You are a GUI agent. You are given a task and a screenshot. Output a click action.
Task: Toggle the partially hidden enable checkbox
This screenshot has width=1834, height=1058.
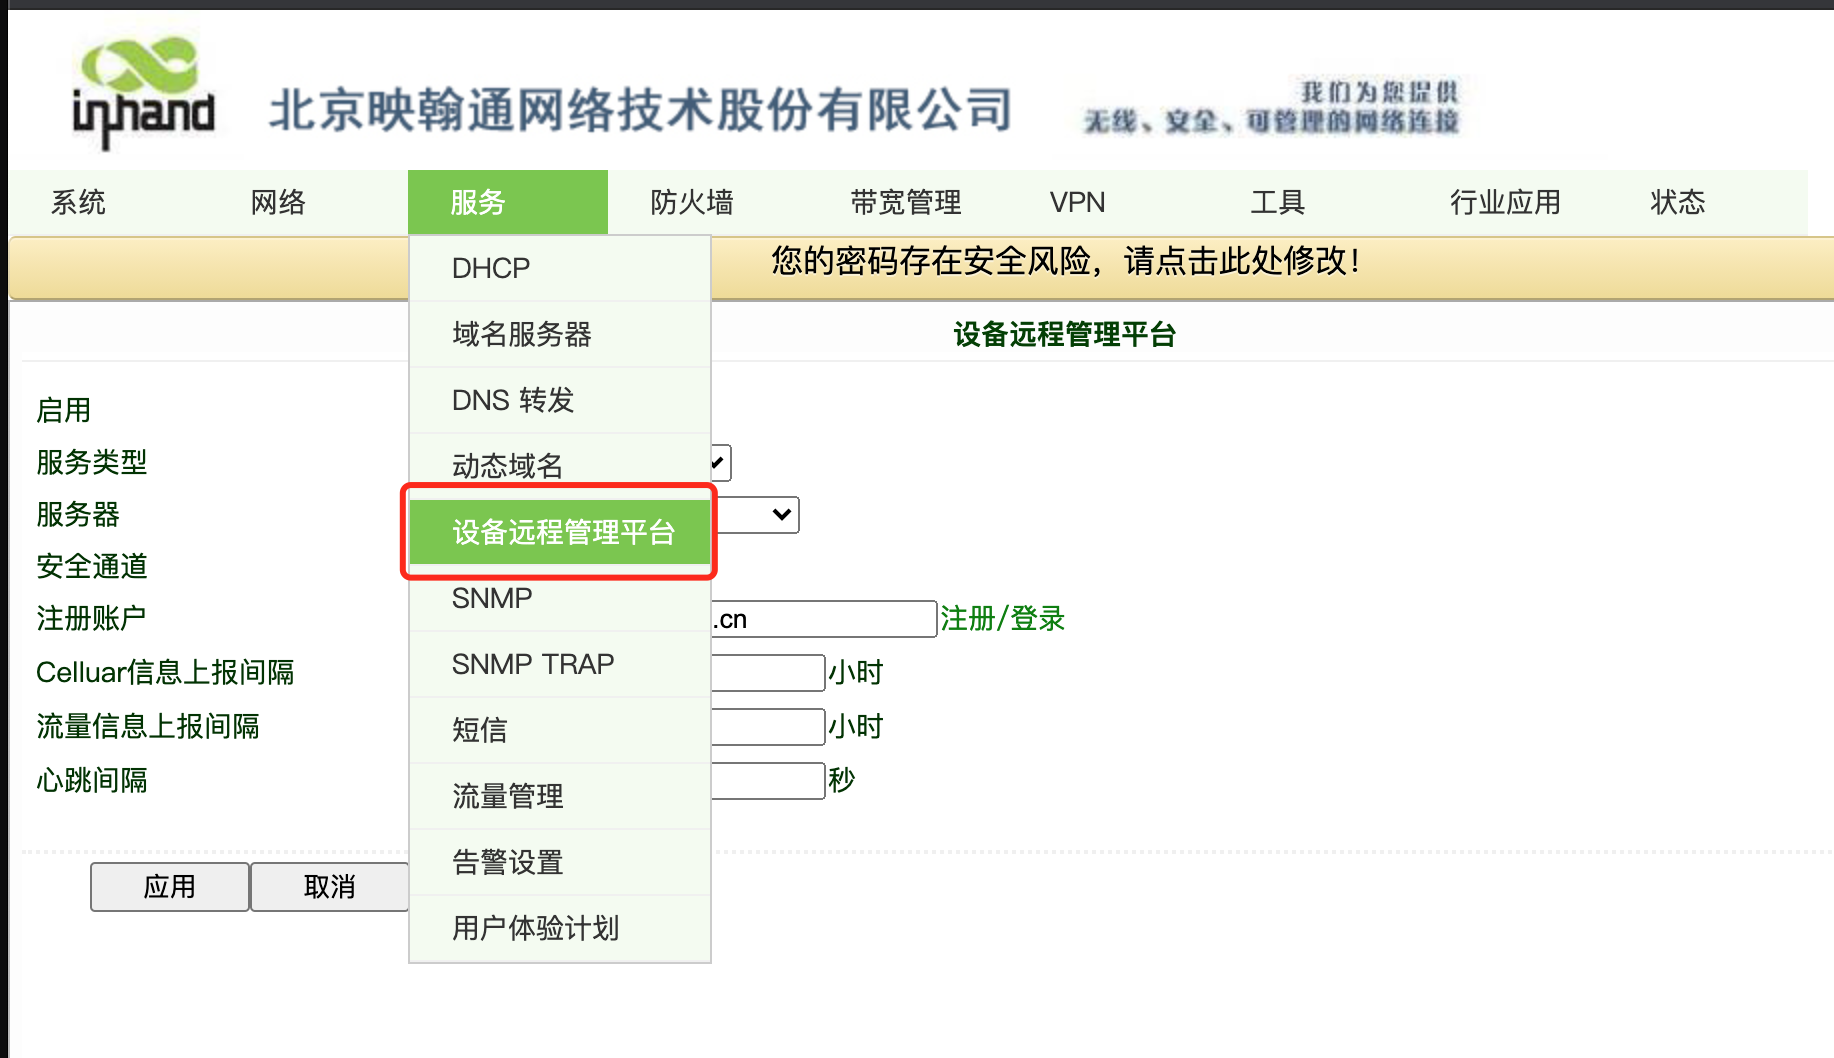(x=721, y=463)
